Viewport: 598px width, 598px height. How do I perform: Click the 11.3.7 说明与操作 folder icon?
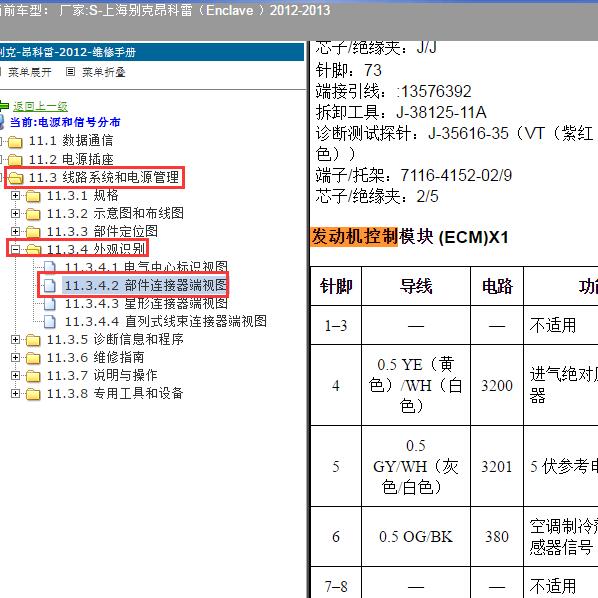[33, 376]
